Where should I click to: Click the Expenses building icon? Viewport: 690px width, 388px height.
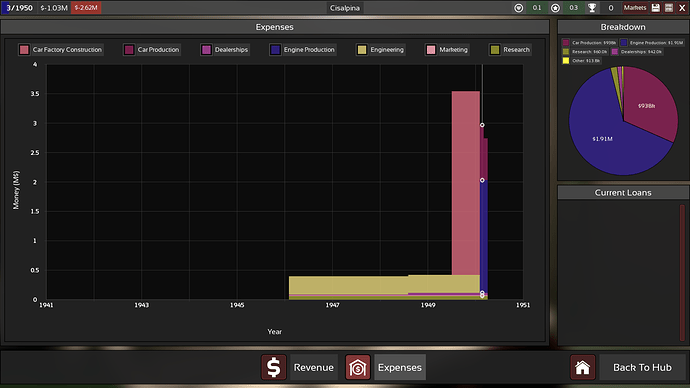coord(357,367)
